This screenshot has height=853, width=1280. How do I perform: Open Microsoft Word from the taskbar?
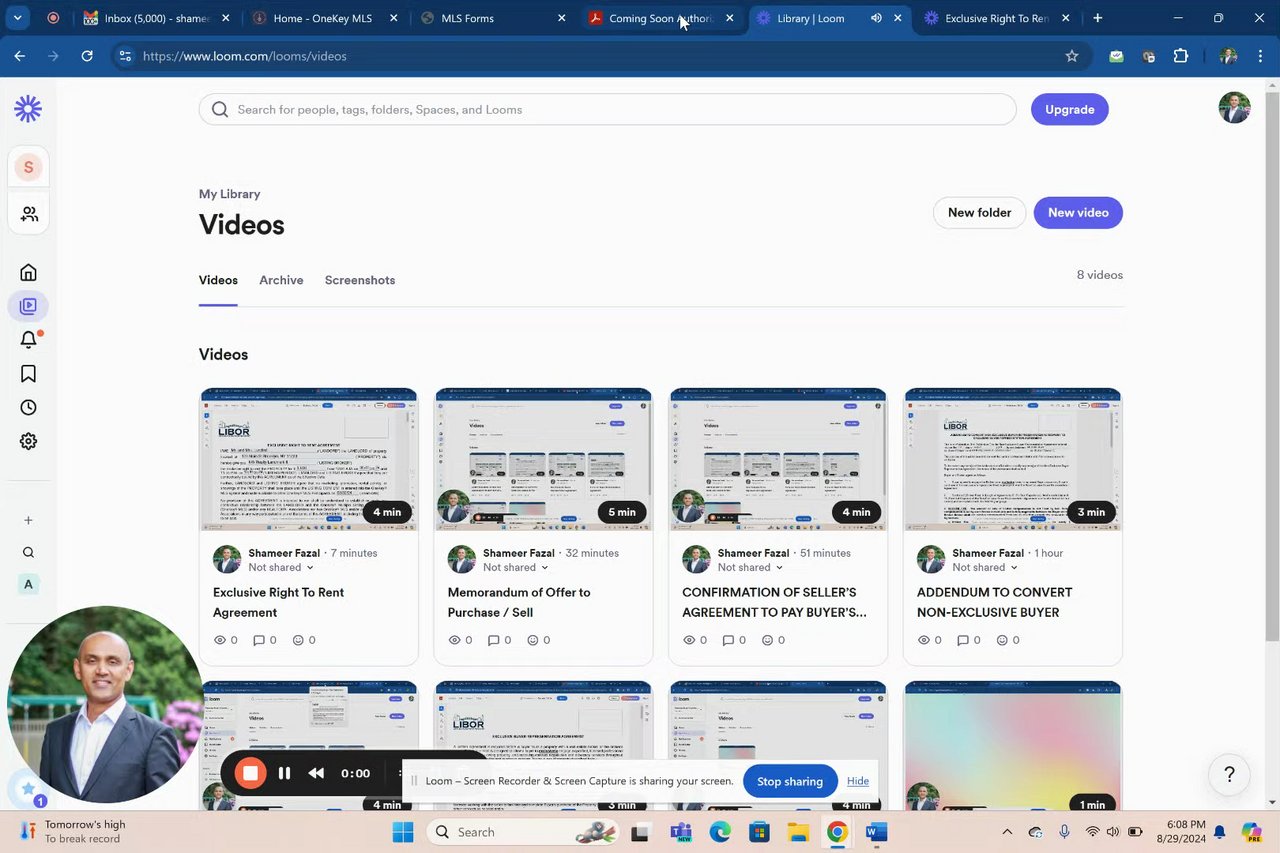(x=876, y=832)
